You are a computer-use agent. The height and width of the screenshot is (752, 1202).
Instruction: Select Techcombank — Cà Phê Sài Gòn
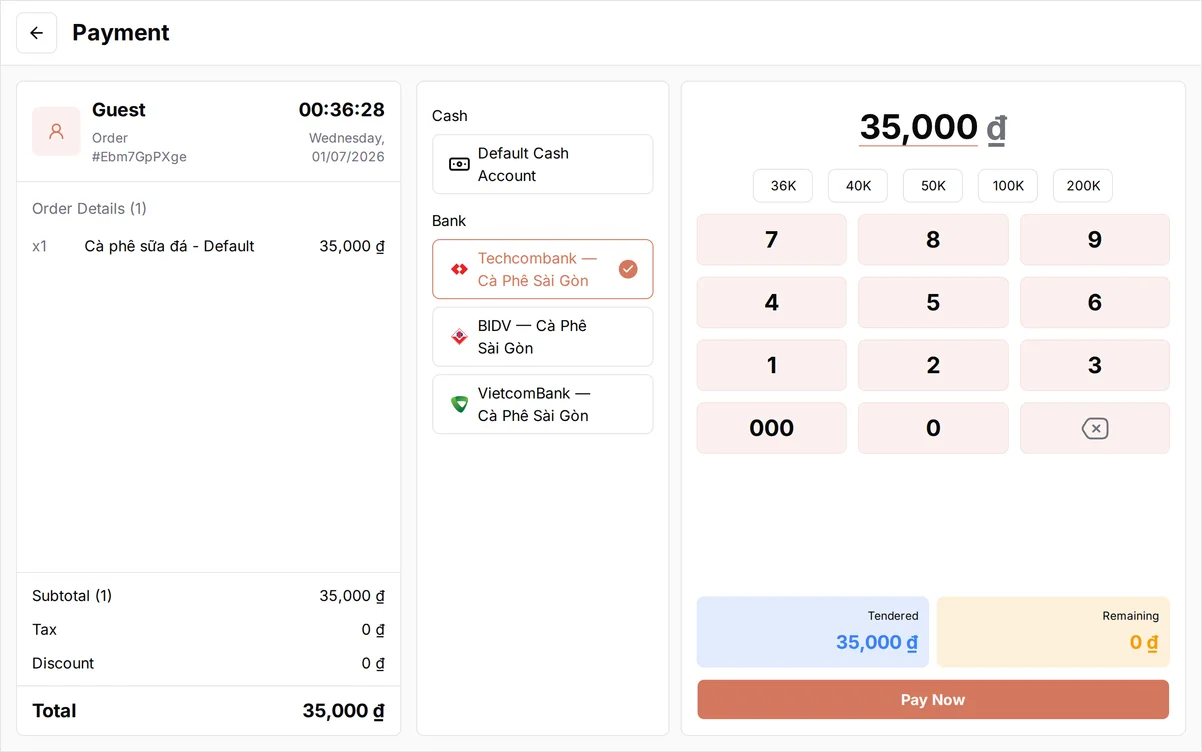coord(543,269)
